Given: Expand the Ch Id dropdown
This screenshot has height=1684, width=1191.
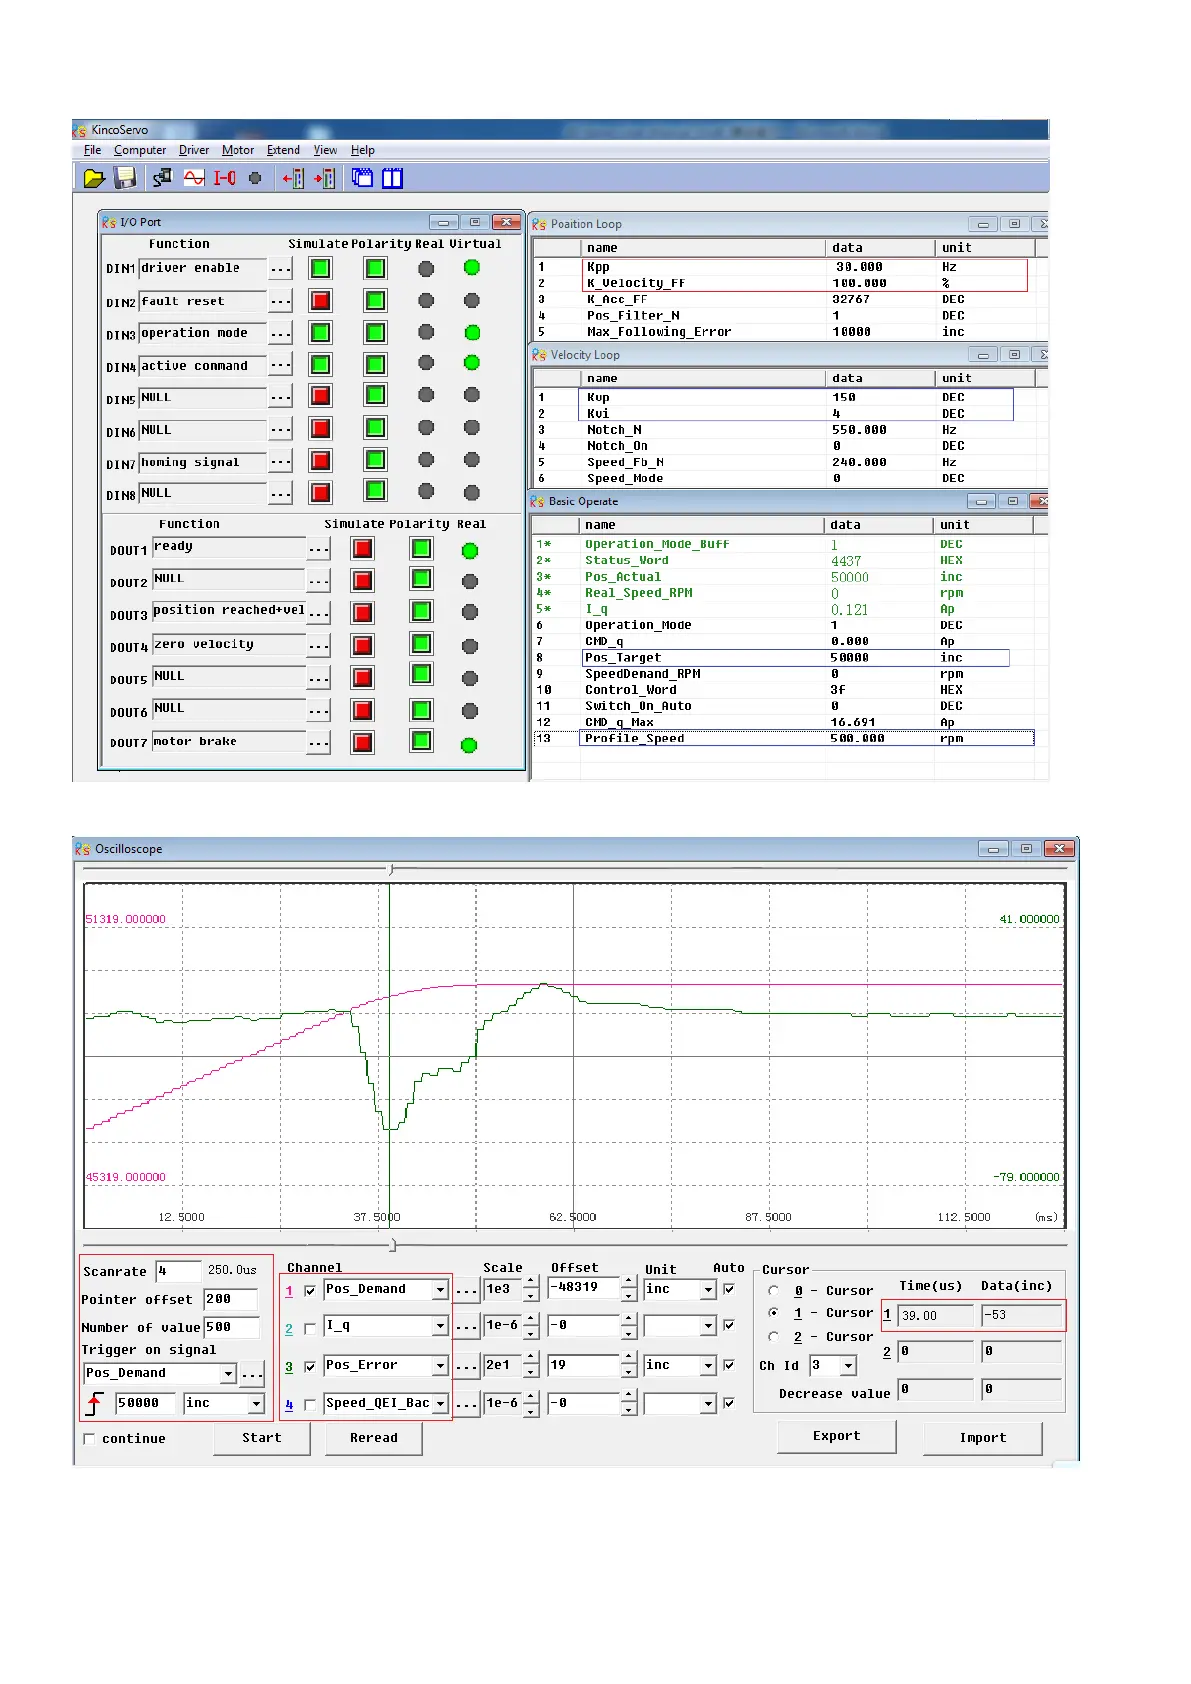Looking at the screenshot, I should pos(849,1366).
